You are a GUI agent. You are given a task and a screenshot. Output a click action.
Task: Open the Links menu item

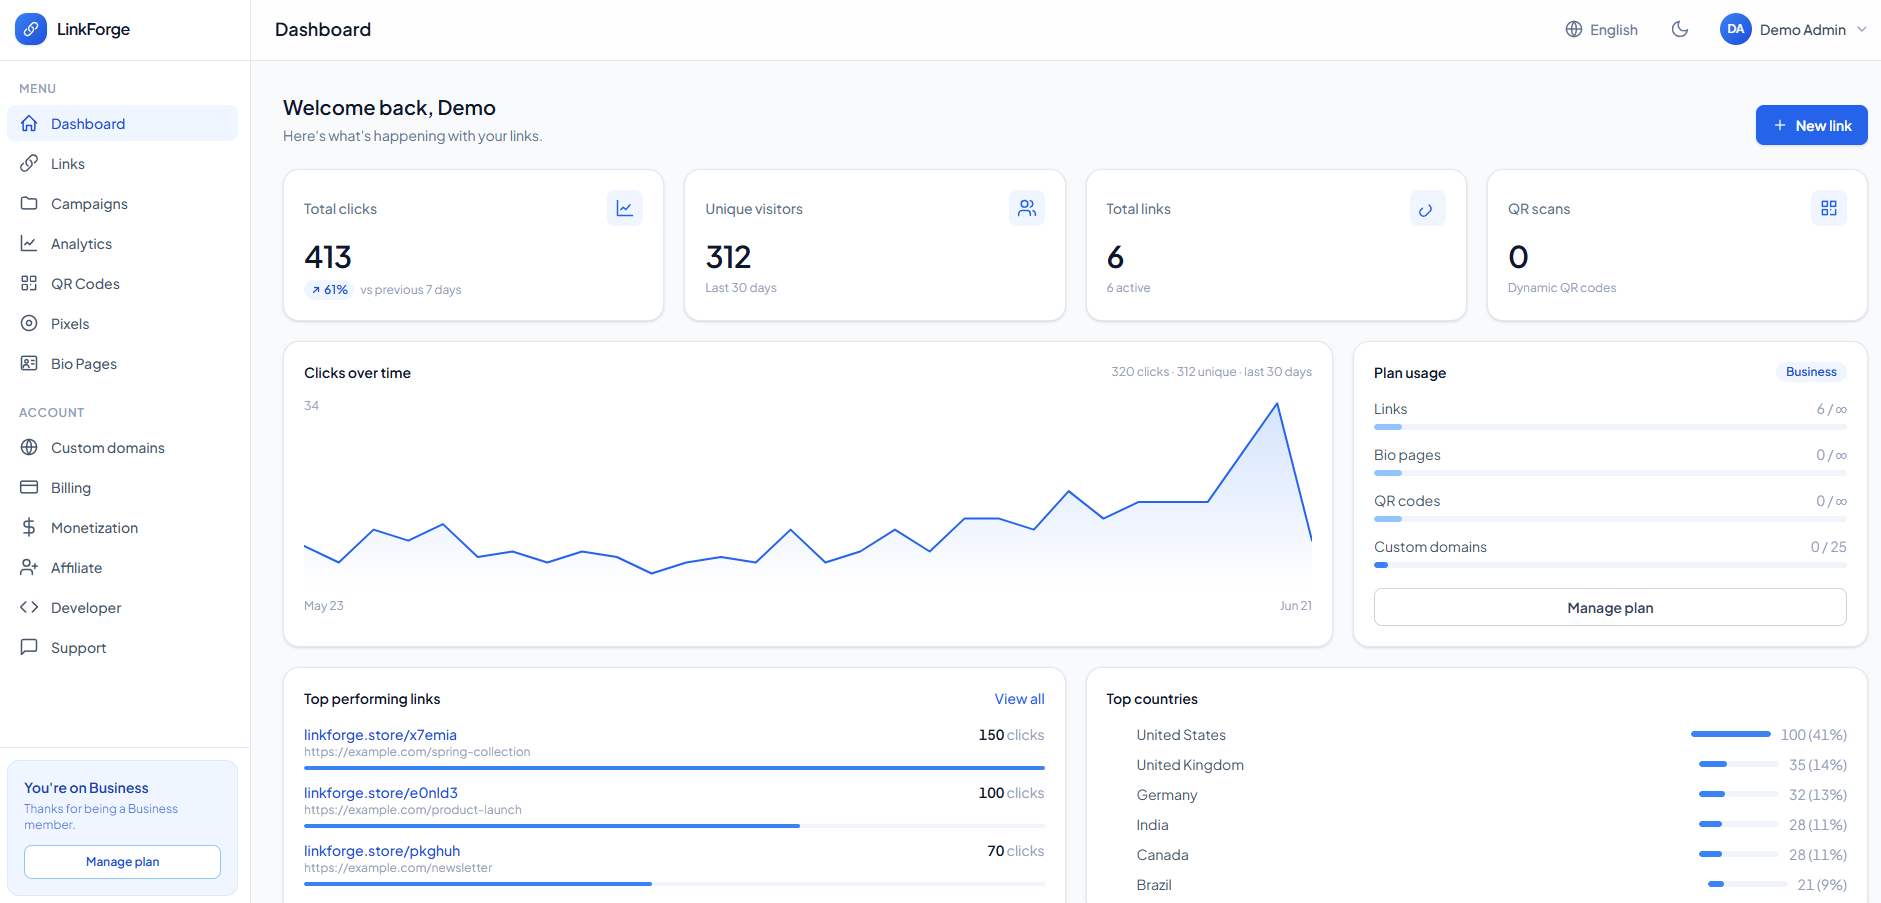(122, 163)
